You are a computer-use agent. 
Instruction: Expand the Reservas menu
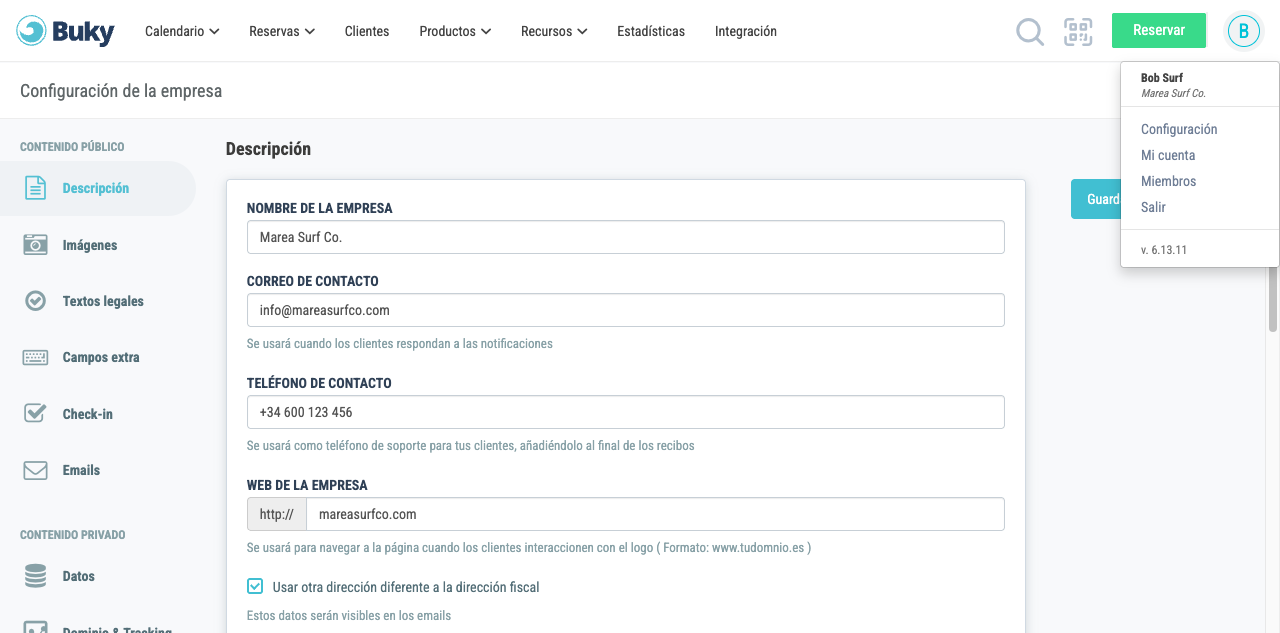pos(282,31)
